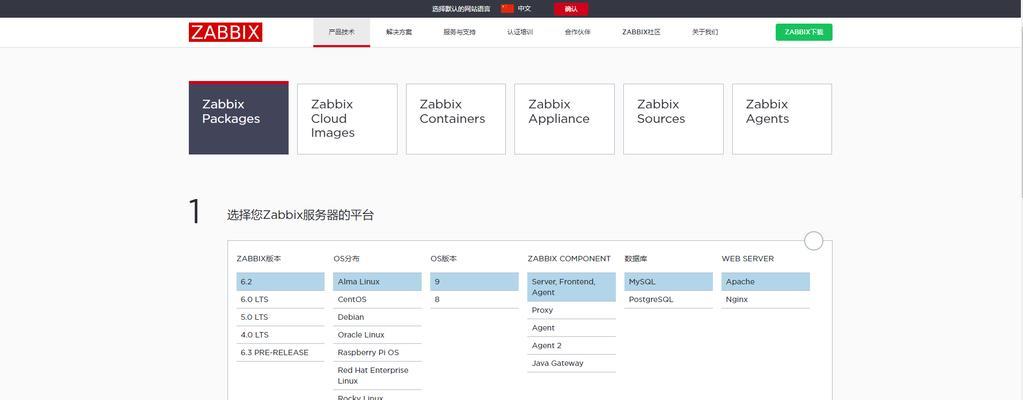This screenshot has height=400, width=1023.
Task: Open the 服务与支持 menu
Action: (x=459, y=32)
